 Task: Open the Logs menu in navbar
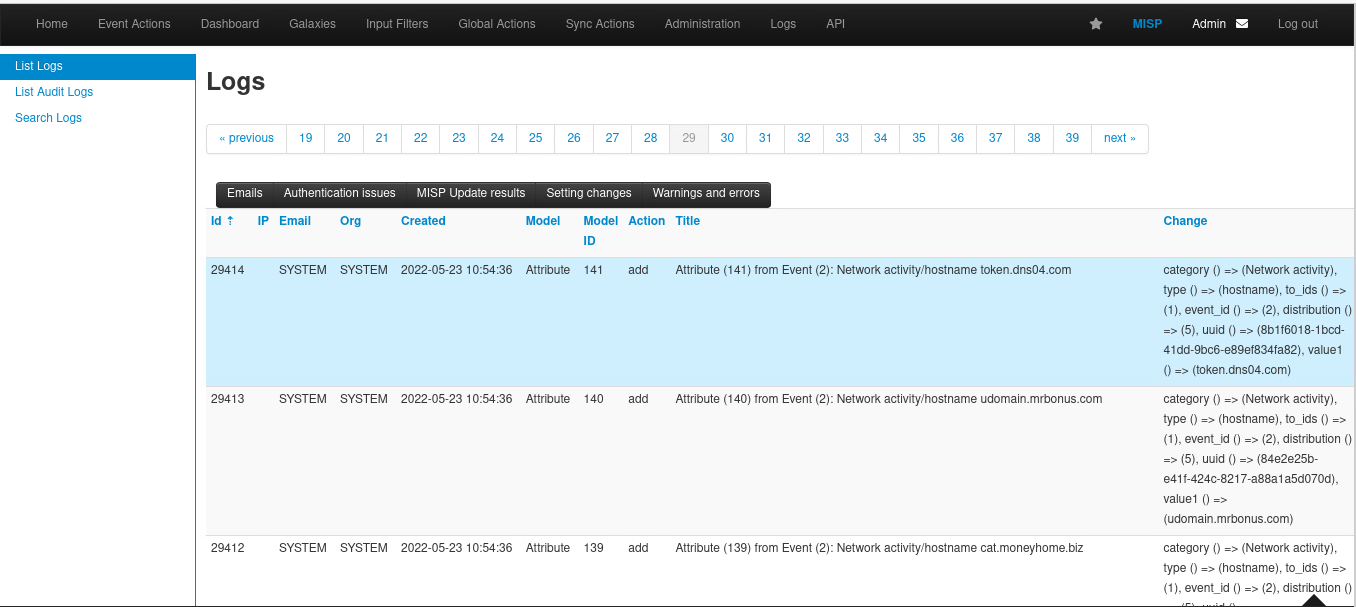(783, 24)
